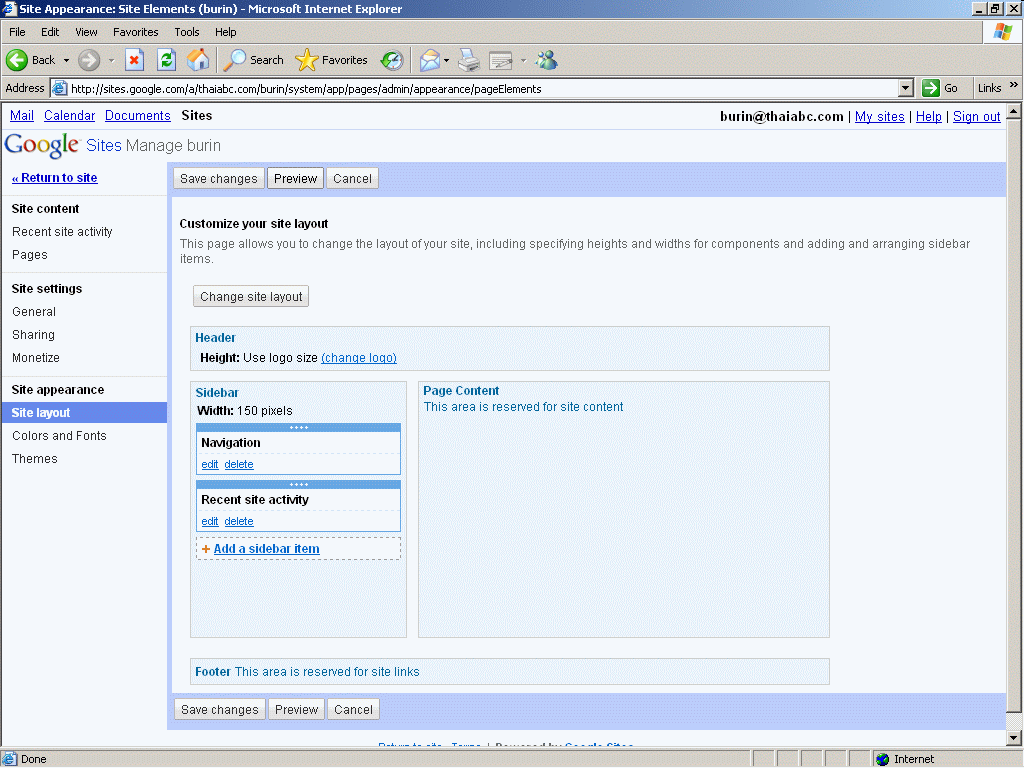The image size is (1024, 768).
Task: Open the Tools menu
Action: pyautogui.click(x=187, y=32)
